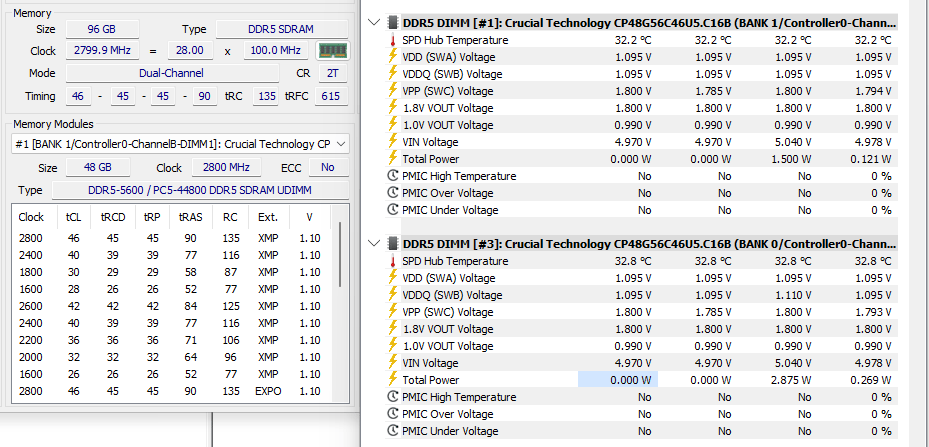Viewport: 929px width, 447px height.
Task: Click DIMM #3 PMIC Under Voltage row label
Action: coord(450,431)
